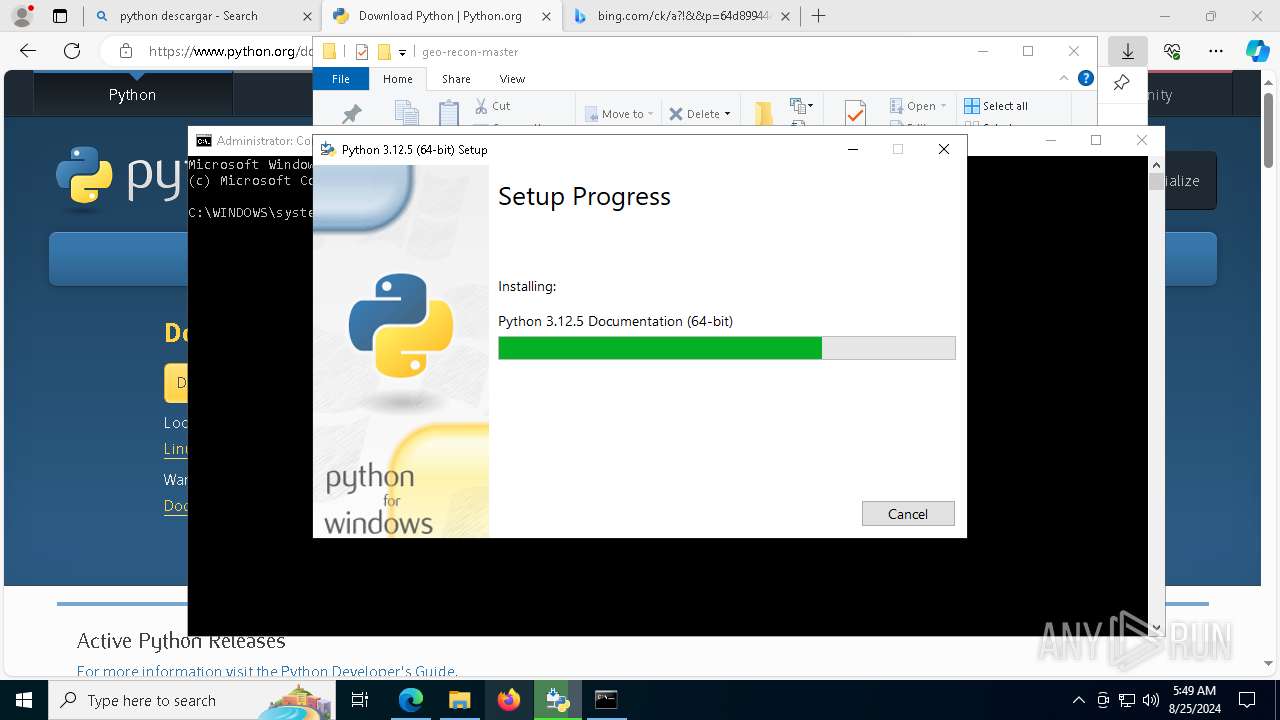This screenshot has width=1280, height=720.
Task: Switch to Home ribbon tab in File Explorer
Action: (x=398, y=79)
